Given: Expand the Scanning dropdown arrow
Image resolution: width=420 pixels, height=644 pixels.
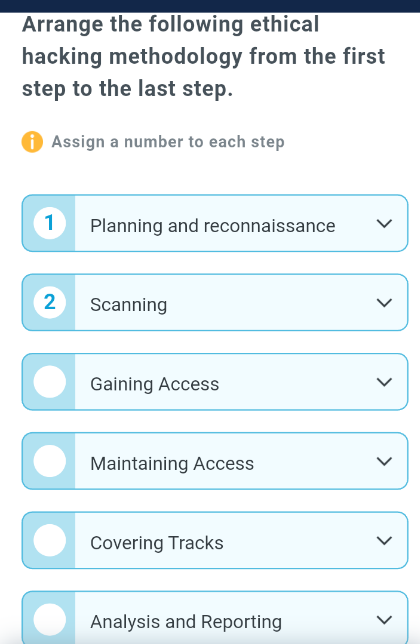Looking at the screenshot, I should point(384,303).
